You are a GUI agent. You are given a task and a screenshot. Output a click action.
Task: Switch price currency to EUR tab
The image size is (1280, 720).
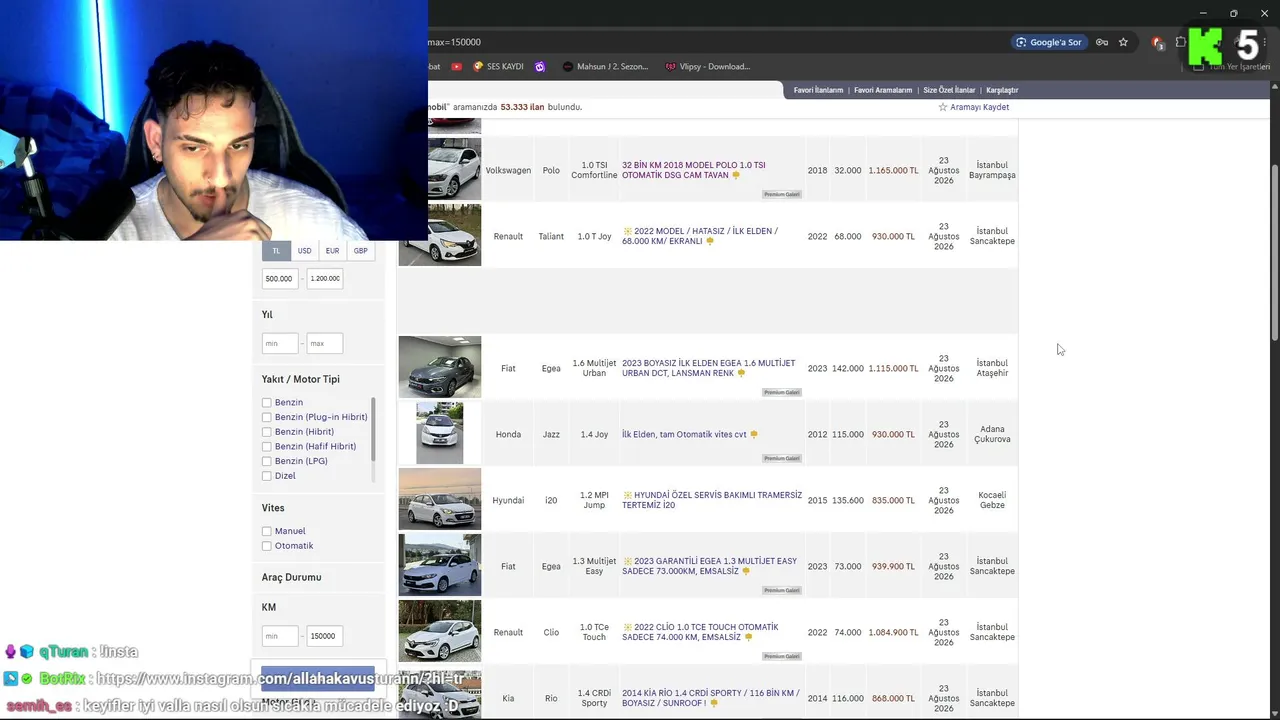(332, 251)
